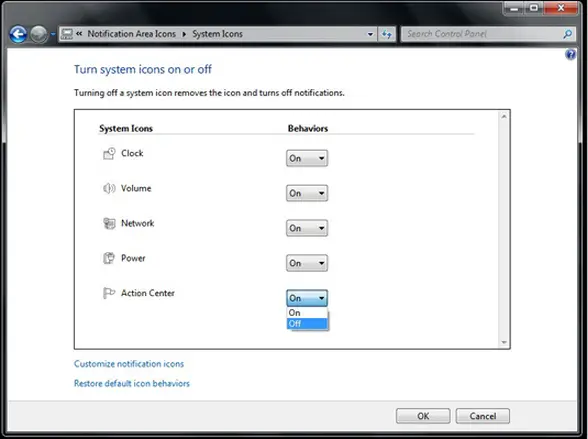Go back with the blue Back arrow
This screenshot has width=588, height=439.
(x=18, y=34)
